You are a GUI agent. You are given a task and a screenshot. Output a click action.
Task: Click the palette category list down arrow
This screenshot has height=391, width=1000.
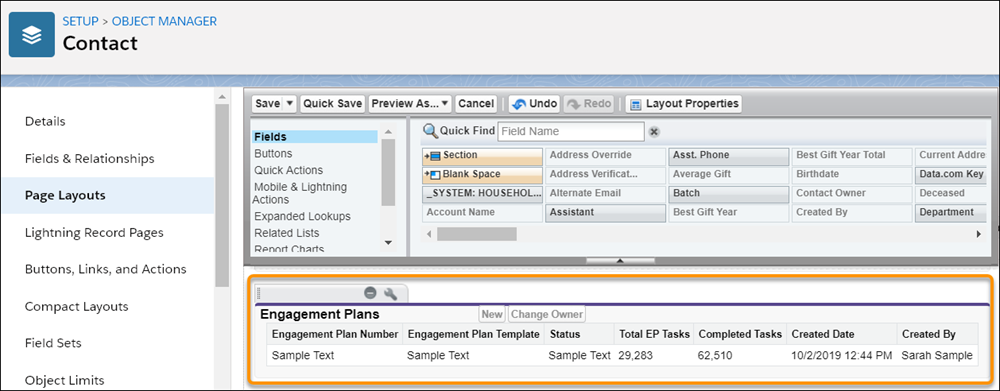tap(387, 242)
